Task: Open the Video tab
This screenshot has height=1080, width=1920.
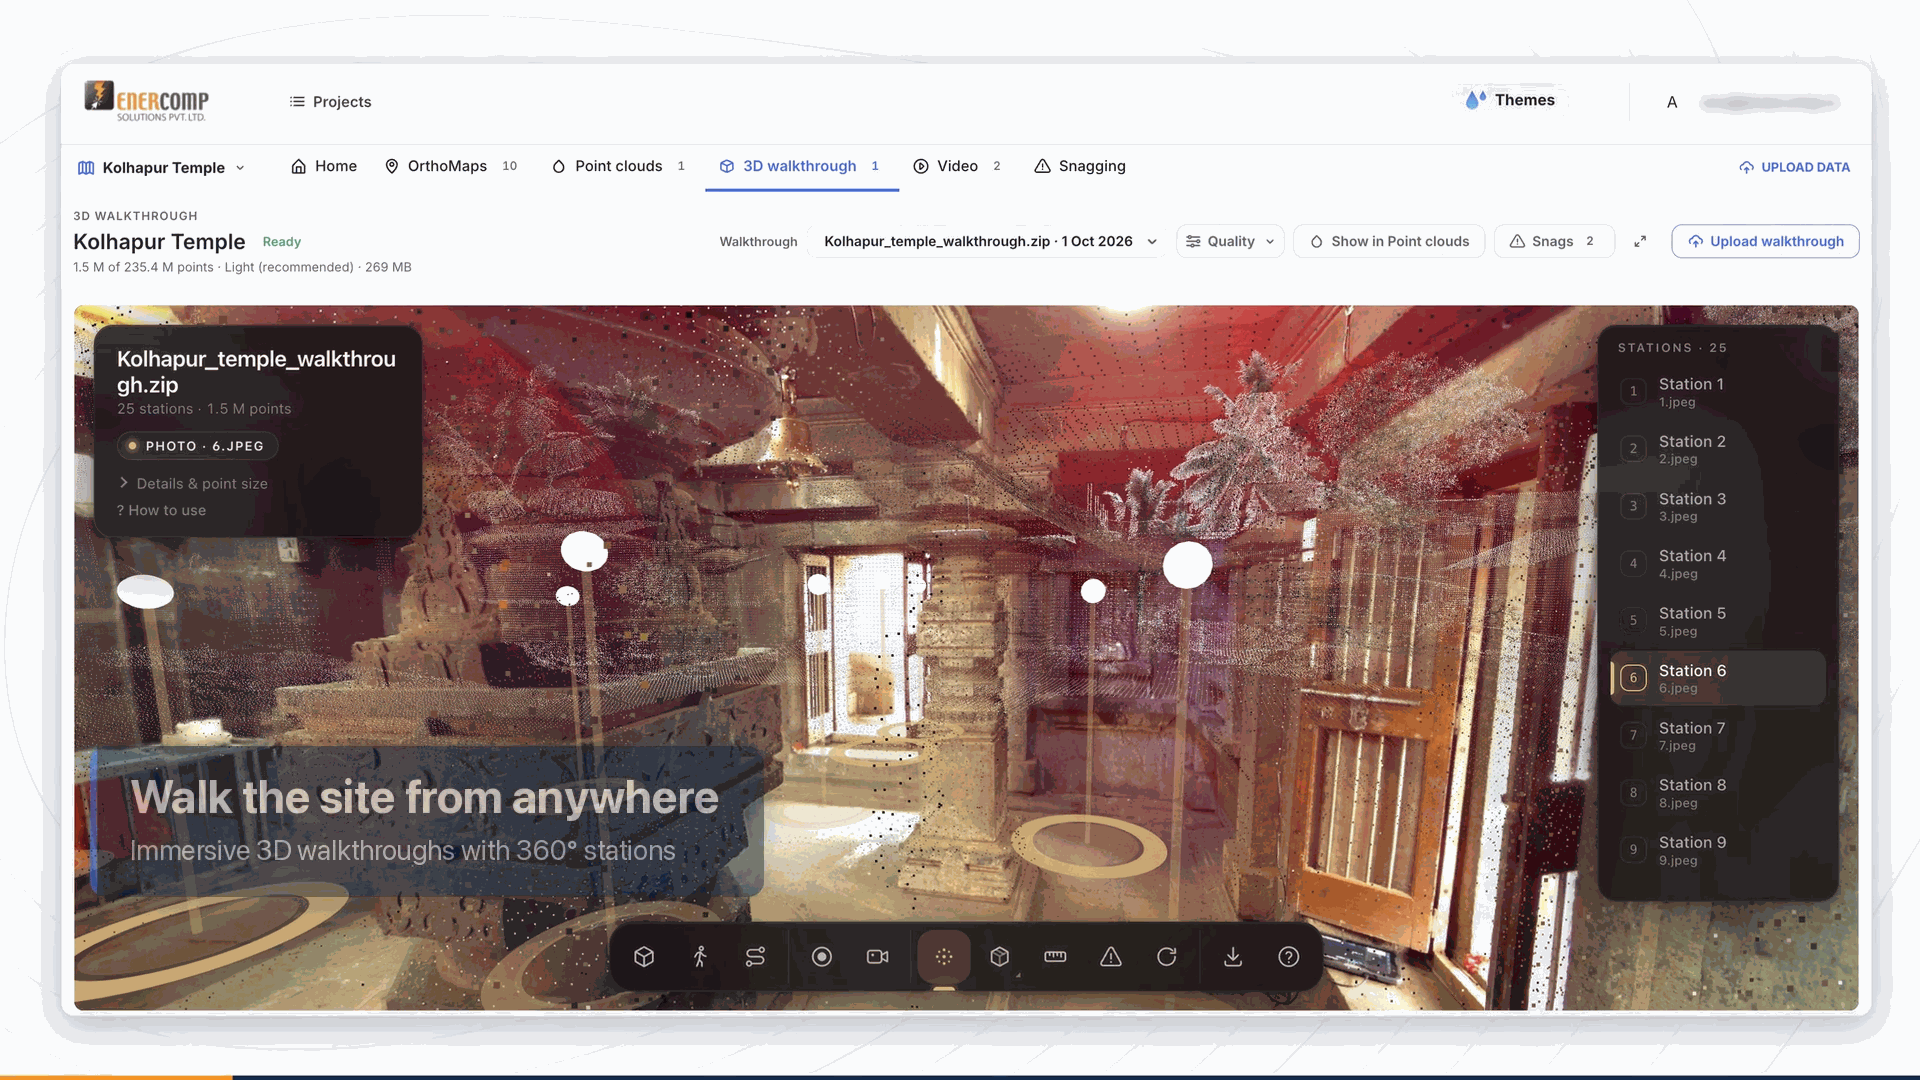Action: pos(957,166)
